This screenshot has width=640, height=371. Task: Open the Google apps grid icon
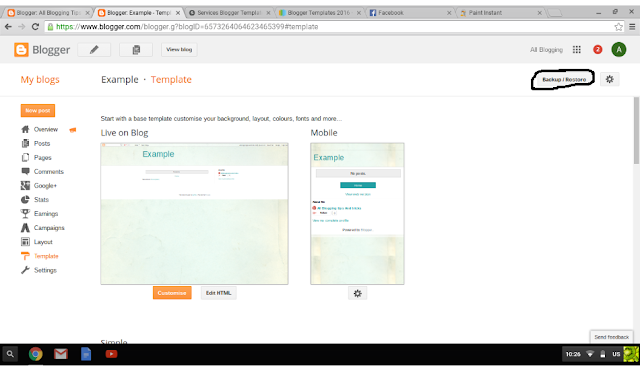click(577, 49)
